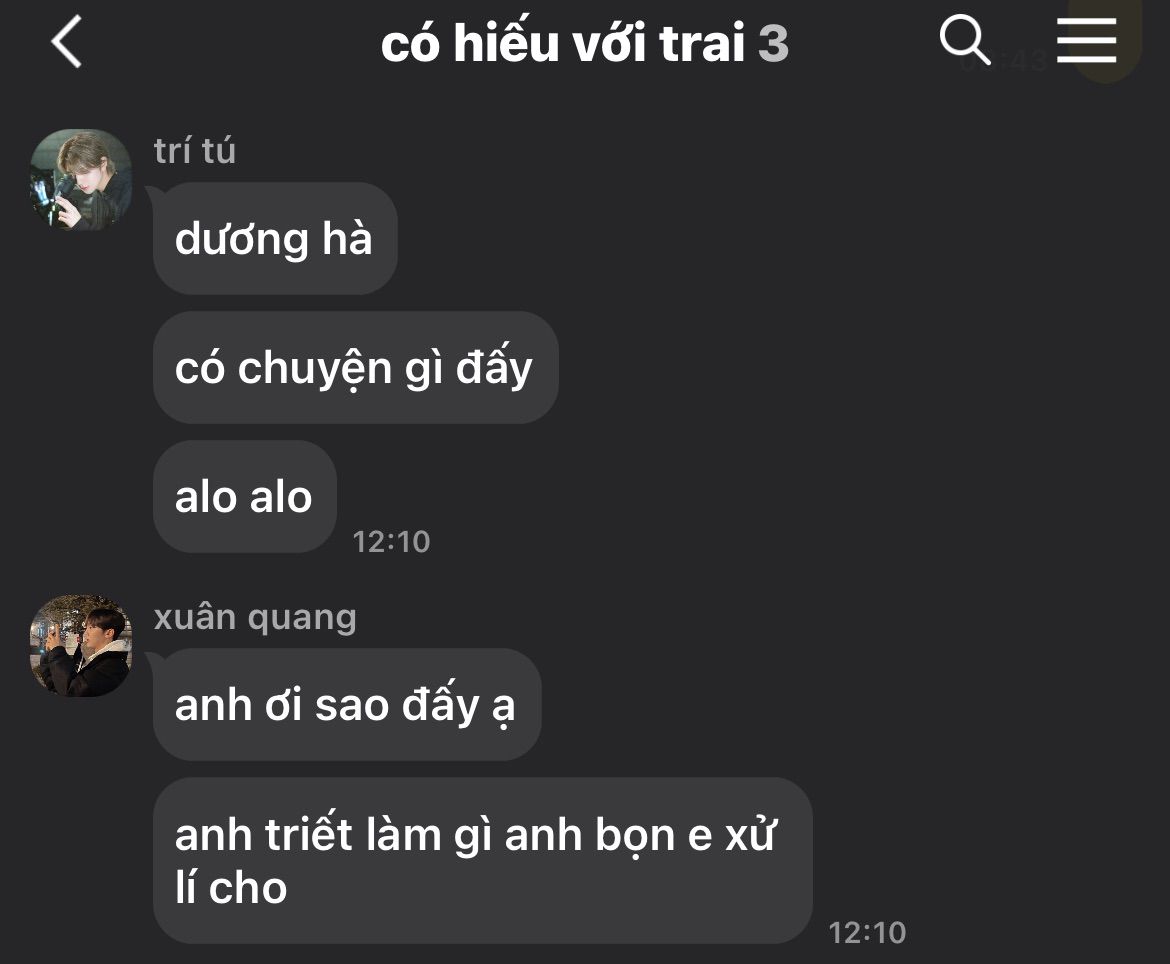The image size is (1170, 964).
Task: Go back using the left arrow
Action: tap(66, 43)
